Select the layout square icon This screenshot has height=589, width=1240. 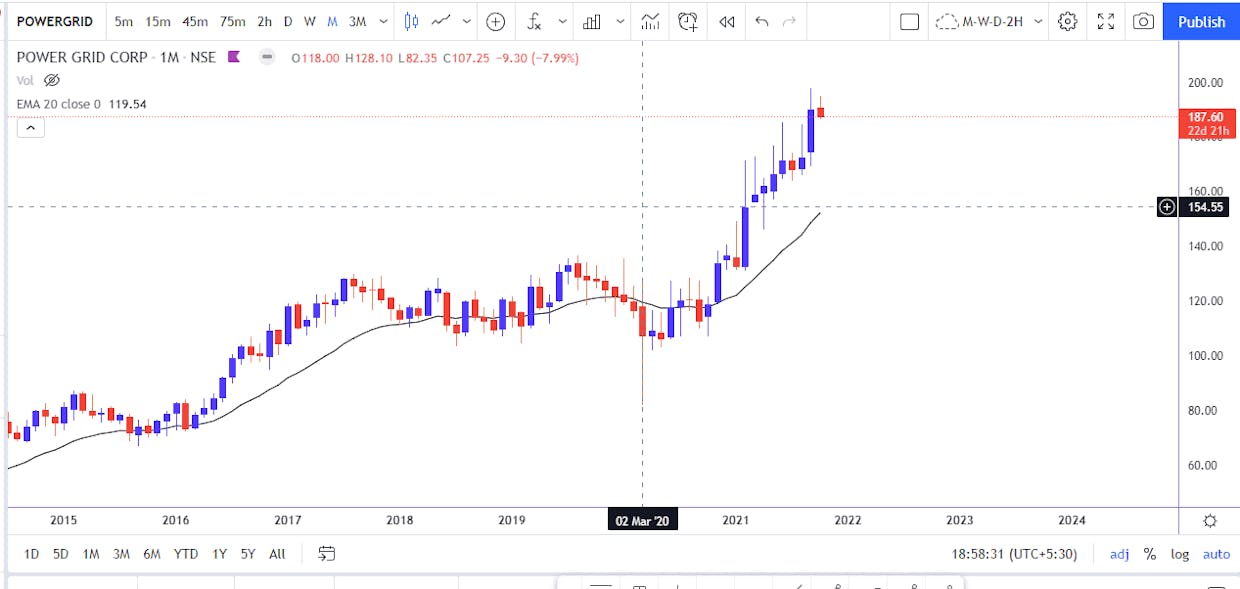[x=909, y=21]
